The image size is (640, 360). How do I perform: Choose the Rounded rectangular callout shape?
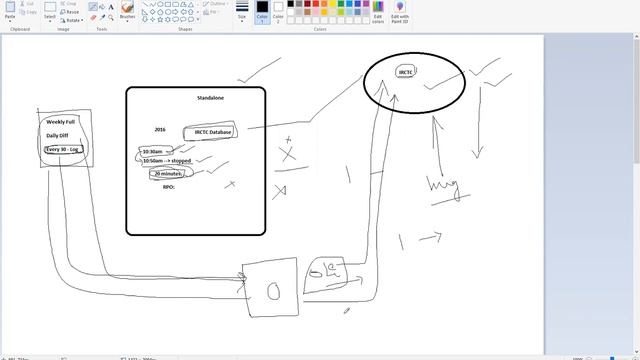(176, 19)
